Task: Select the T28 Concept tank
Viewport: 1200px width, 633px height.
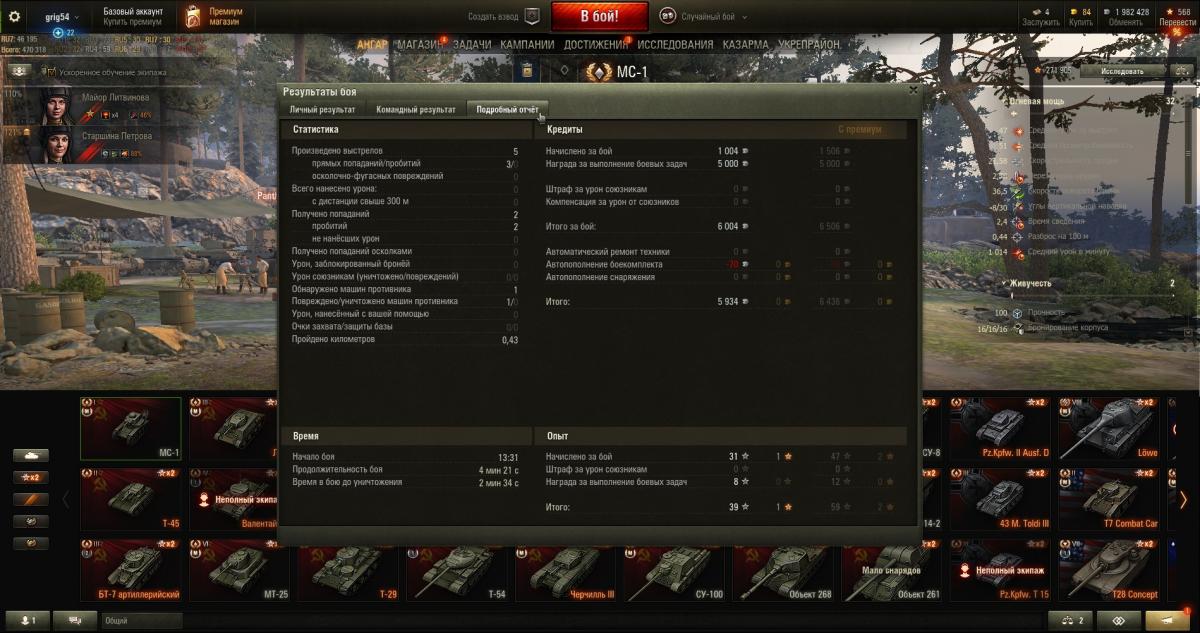Action: (x=1109, y=570)
